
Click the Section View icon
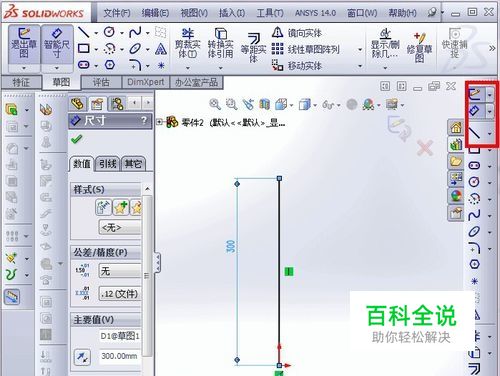click(x=265, y=105)
